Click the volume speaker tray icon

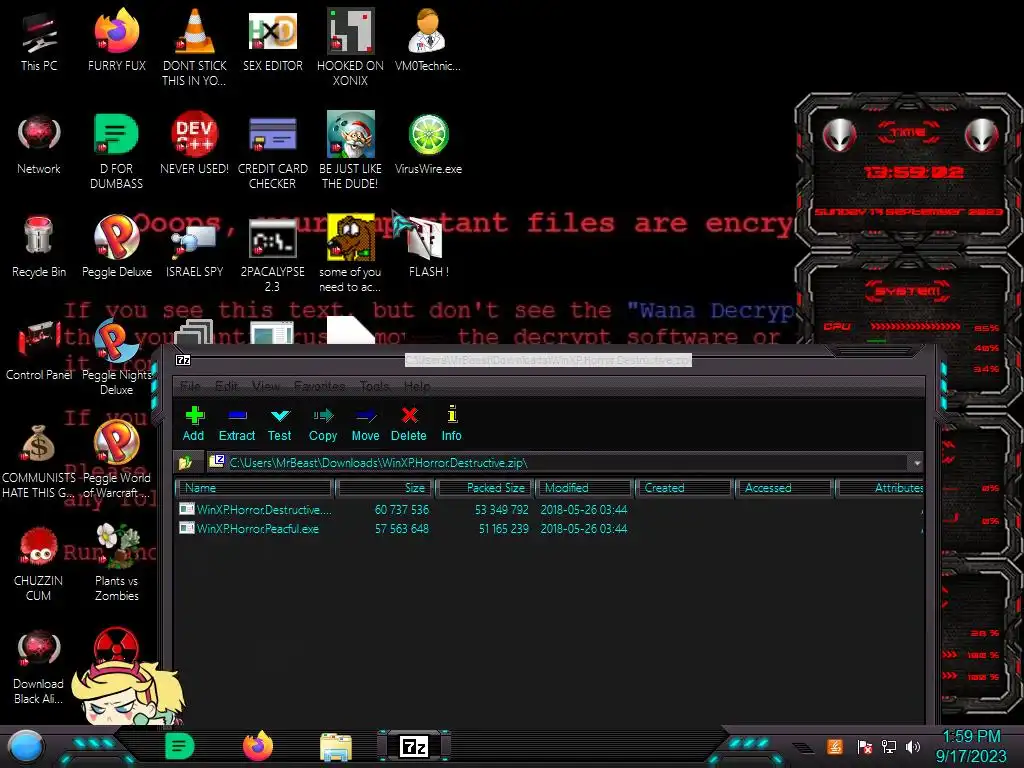click(913, 746)
